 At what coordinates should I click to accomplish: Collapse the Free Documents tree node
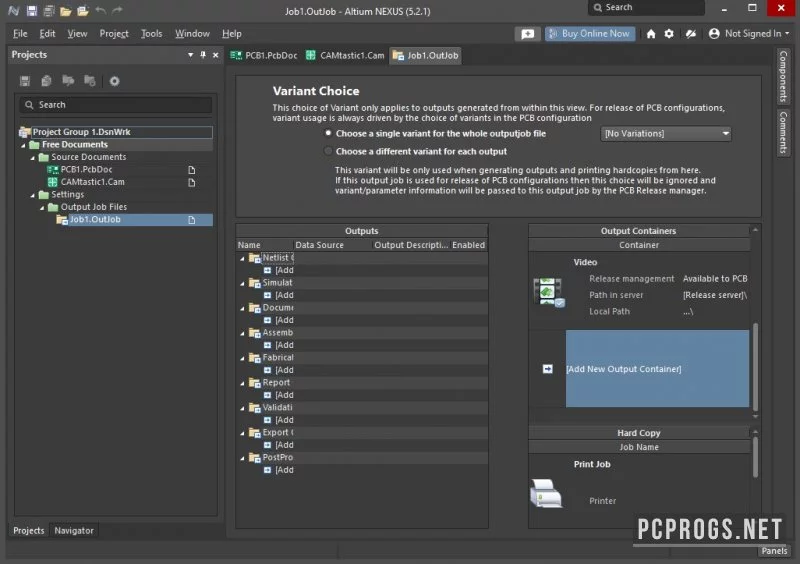point(23,145)
